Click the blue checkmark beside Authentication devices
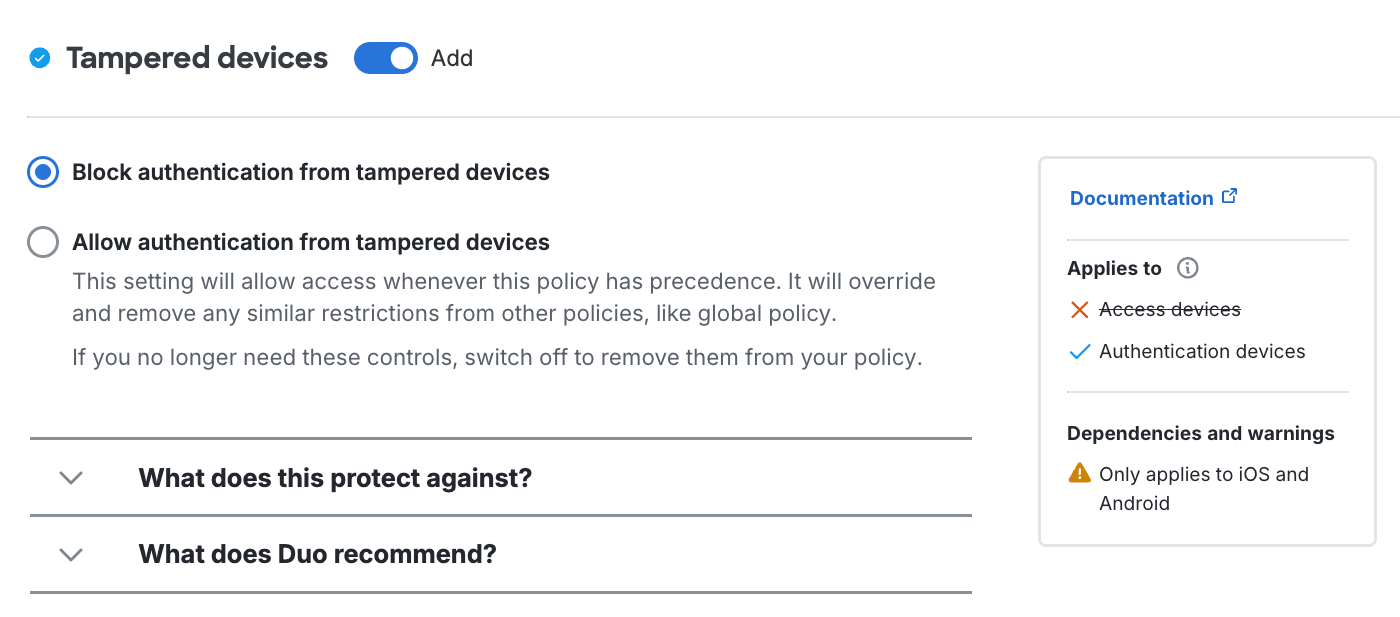Image resolution: width=1400 pixels, height=617 pixels. [1078, 351]
